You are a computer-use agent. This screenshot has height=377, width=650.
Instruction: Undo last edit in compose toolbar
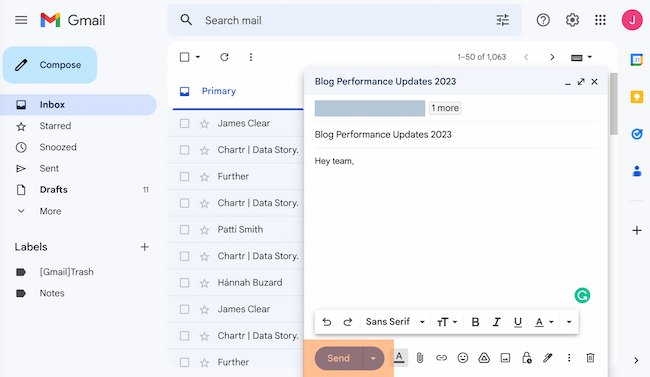coord(327,322)
